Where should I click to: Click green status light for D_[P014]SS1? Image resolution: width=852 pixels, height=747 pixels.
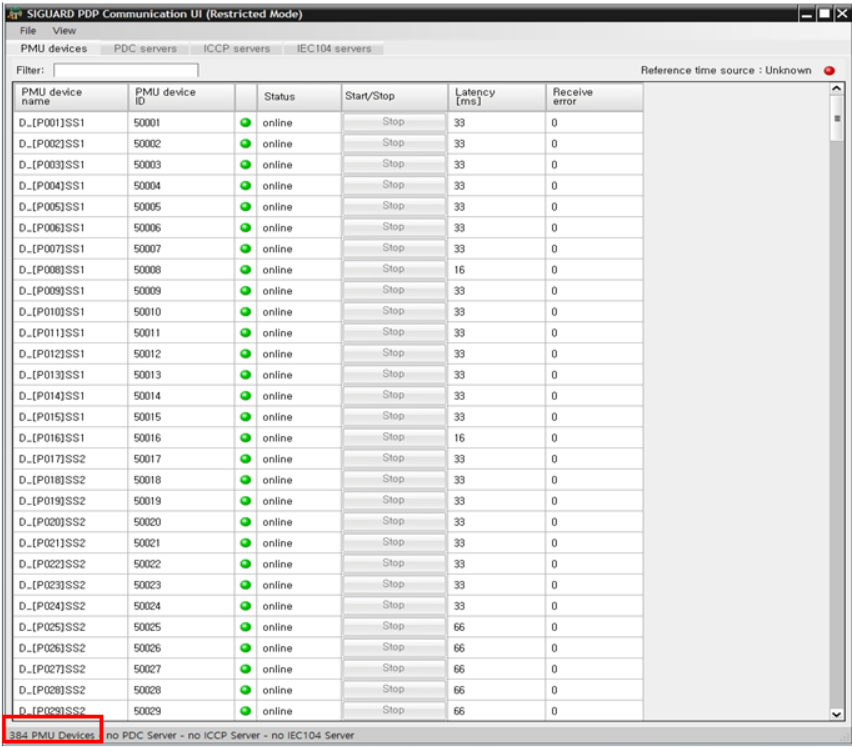246,396
